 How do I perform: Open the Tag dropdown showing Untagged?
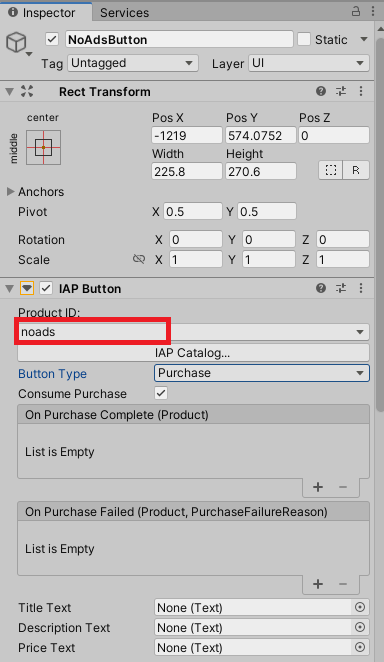tap(133, 63)
